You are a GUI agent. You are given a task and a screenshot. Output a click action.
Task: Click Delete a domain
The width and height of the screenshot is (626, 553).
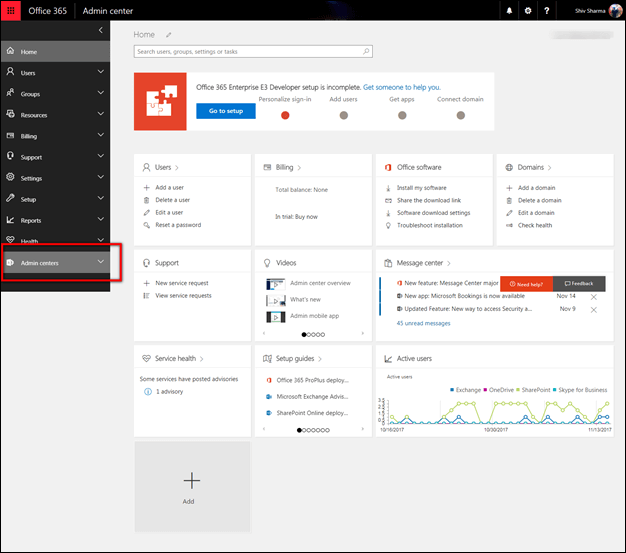[x=539, y=200]
